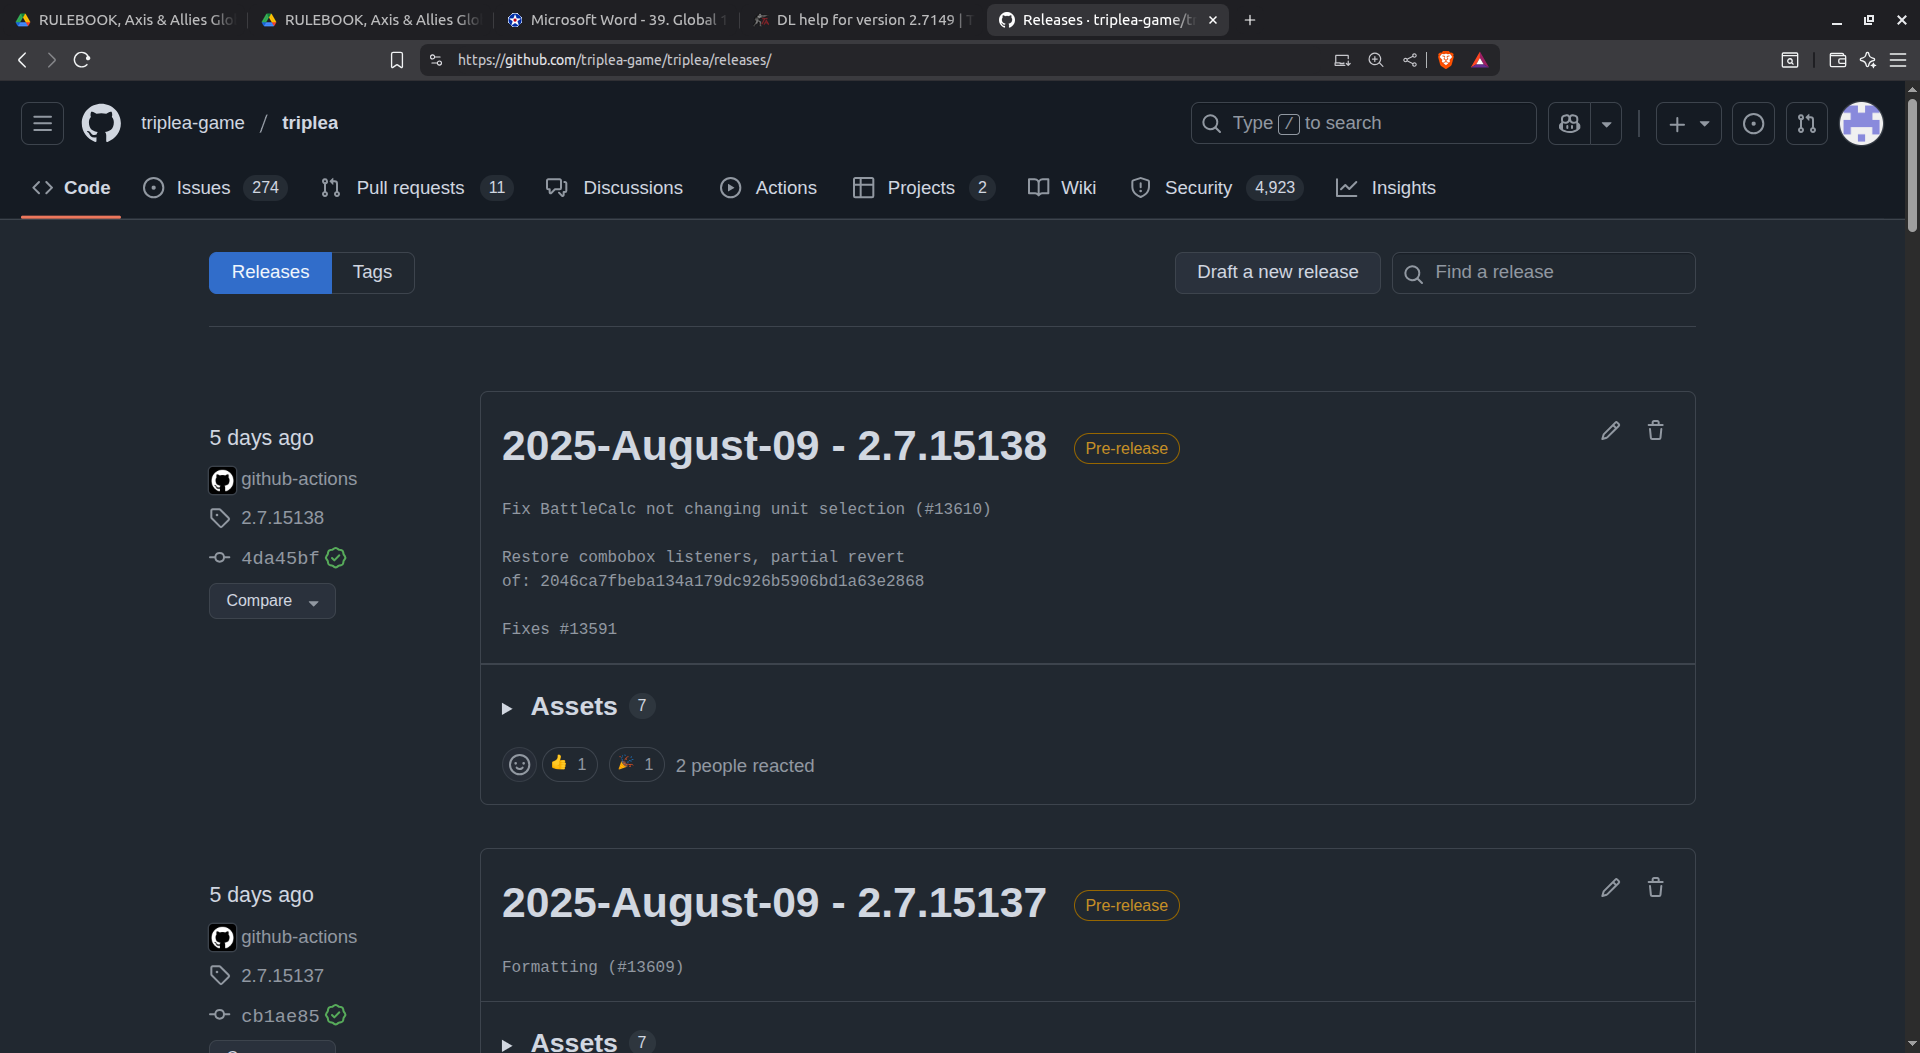1920x1053 pixels.
Task: Open triplea repository name link
Action: [310, 123]
